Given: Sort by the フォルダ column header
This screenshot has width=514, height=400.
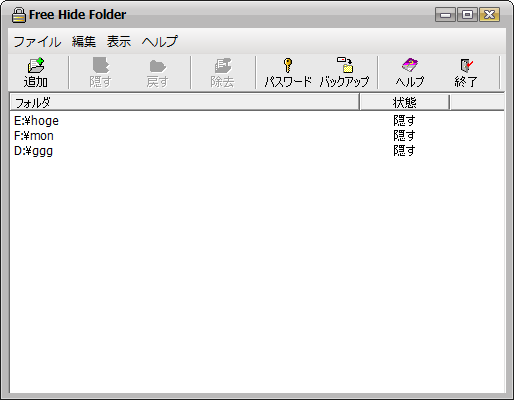Looking at the screenshot, I should click(x=185, y=102).
